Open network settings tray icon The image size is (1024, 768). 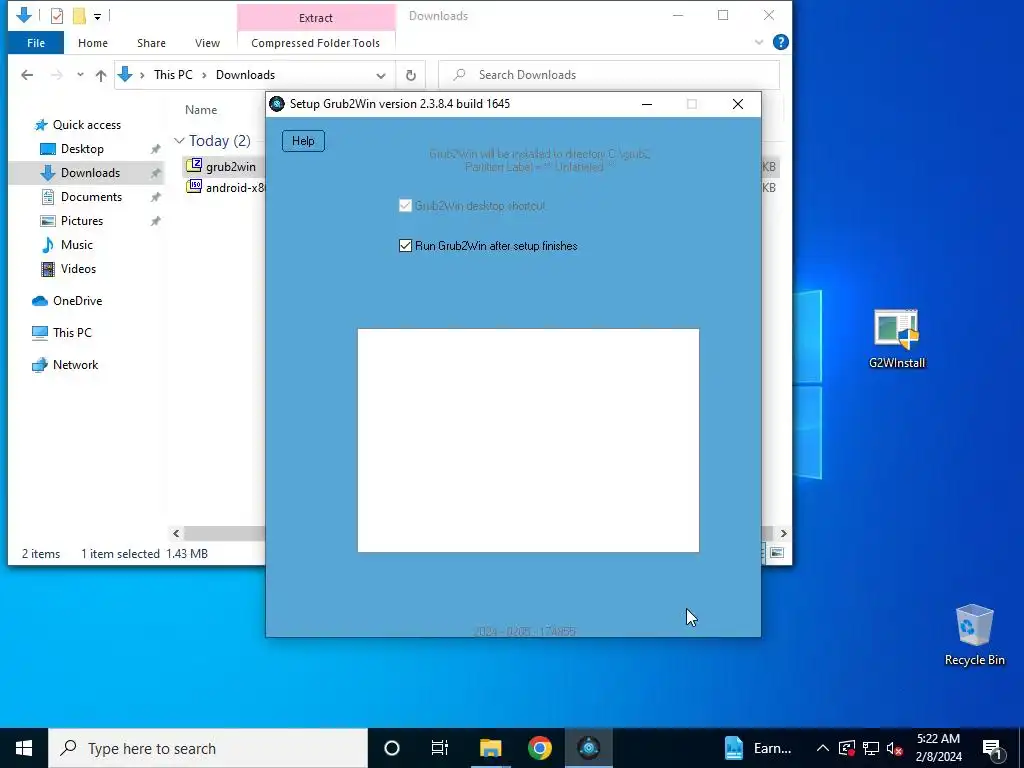click(x=871, y=748)
